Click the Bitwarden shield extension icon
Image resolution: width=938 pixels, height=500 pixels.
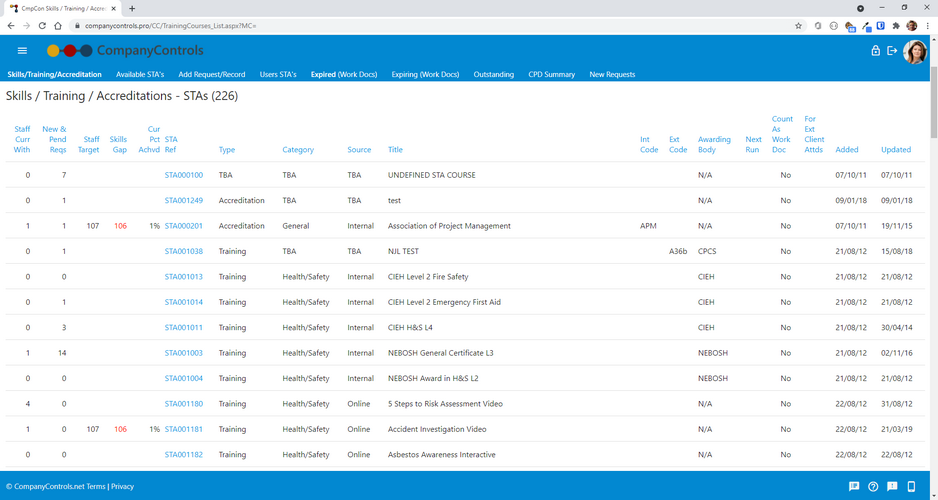[881, 26]
